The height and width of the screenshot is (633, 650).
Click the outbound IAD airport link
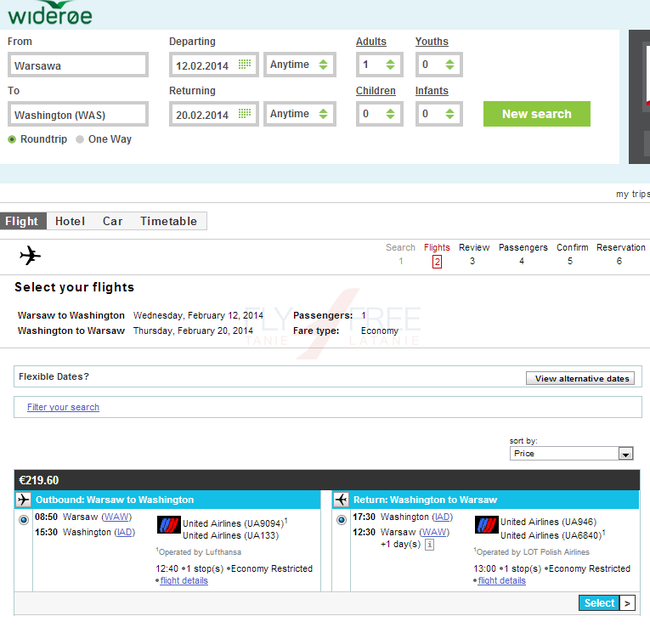point(124,532)
